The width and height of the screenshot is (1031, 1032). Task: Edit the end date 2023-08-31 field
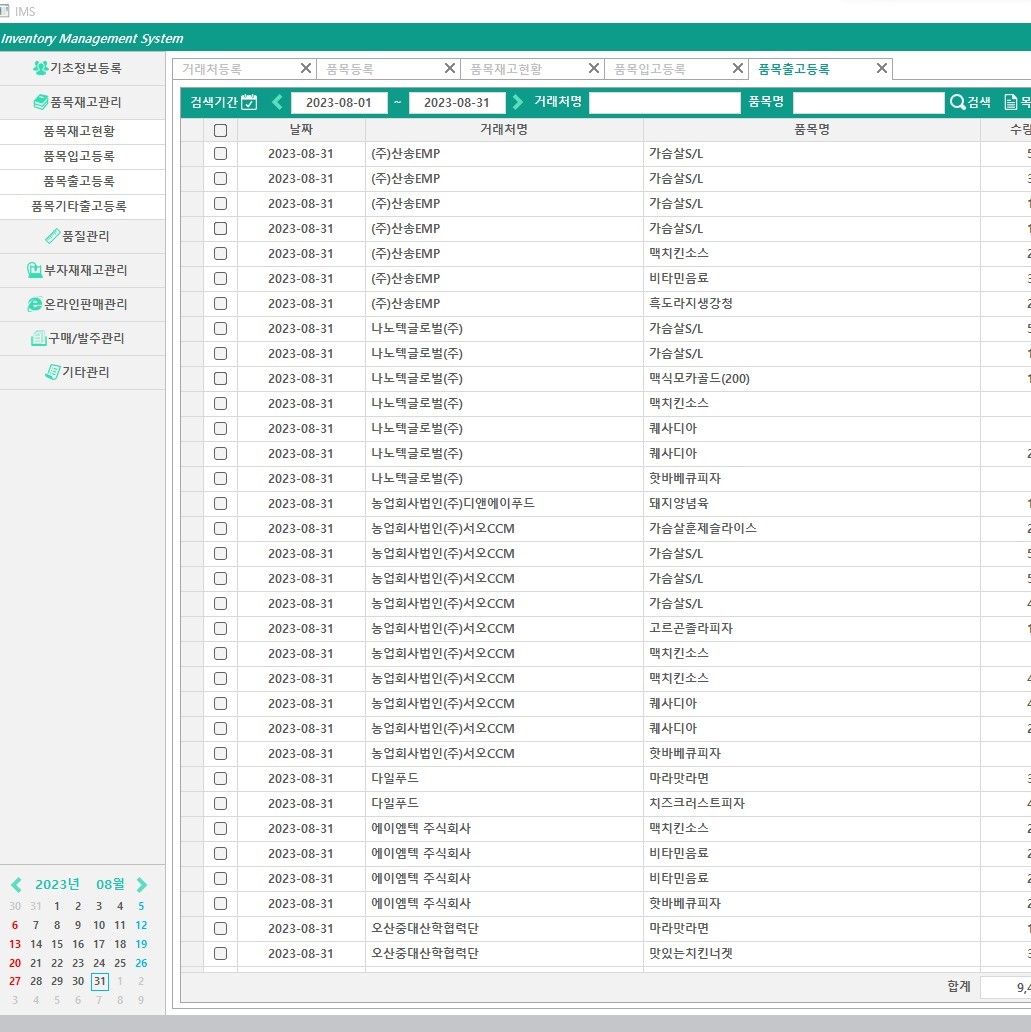click(x=457, y=103)
